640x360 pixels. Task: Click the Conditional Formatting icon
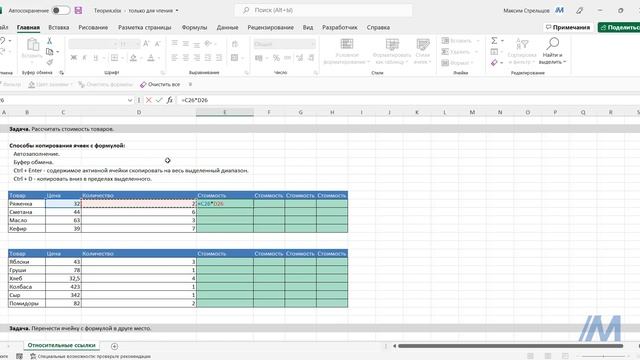tap(347, 44)
